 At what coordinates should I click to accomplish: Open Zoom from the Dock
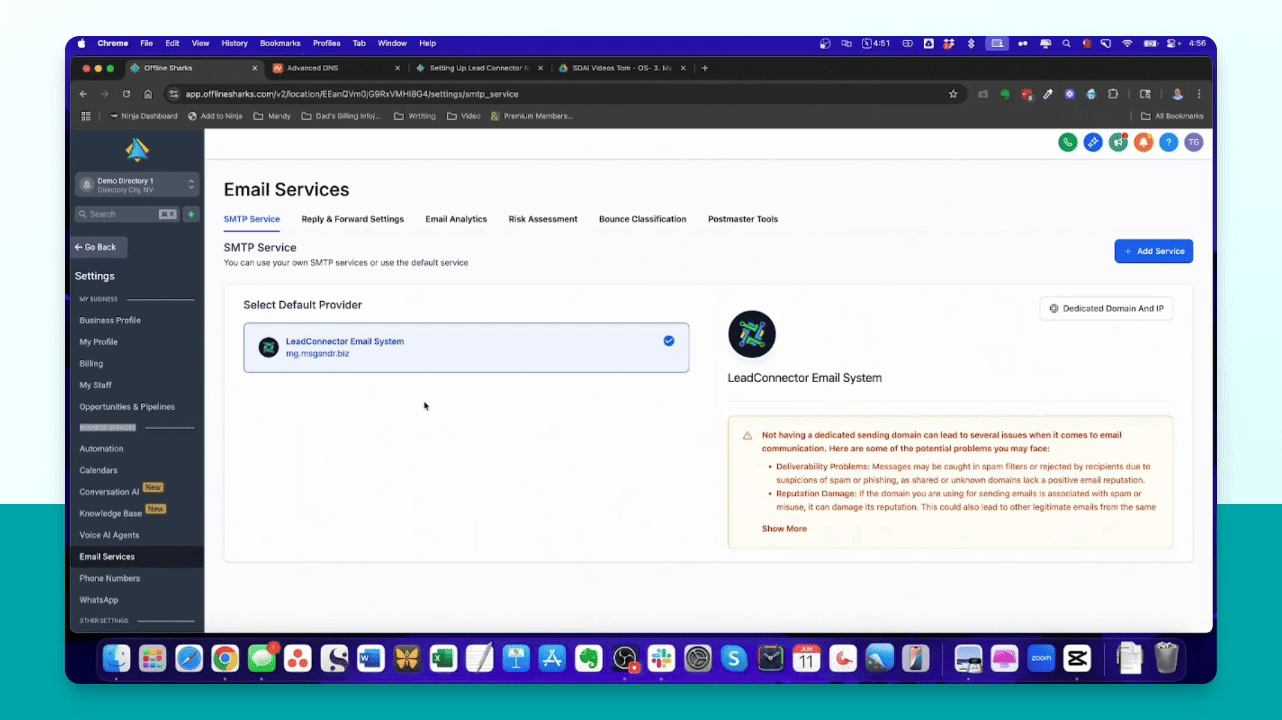coord(1041,658)
